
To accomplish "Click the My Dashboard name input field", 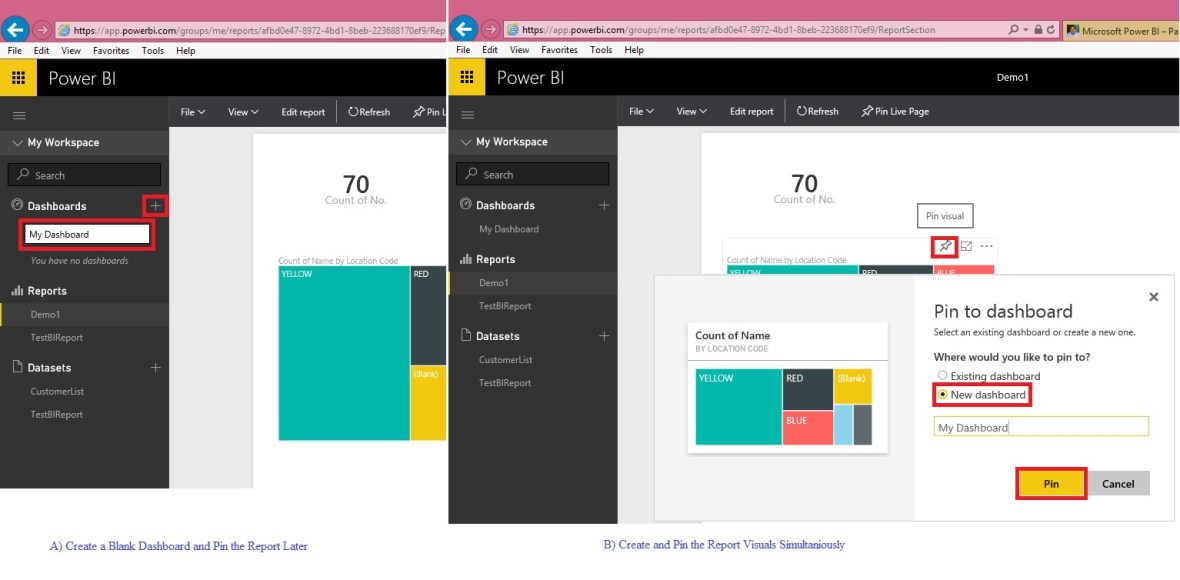I will click(x=1040, y=426).
